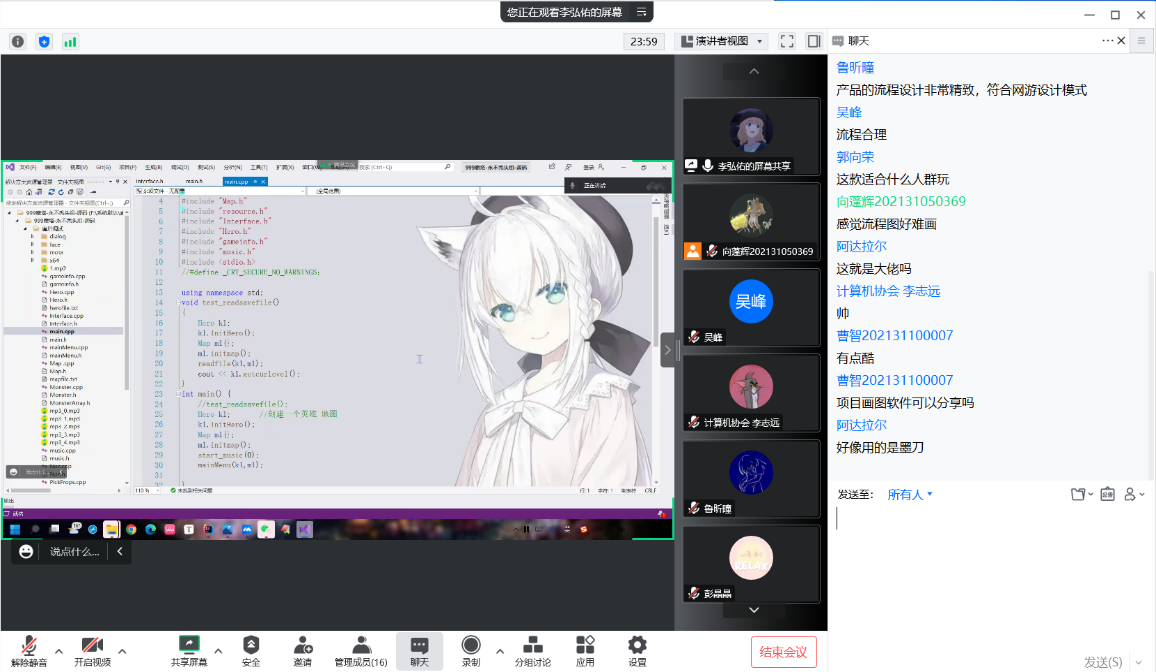Start recording with 录制 icon
The image size is (1156, 672).
470,651
